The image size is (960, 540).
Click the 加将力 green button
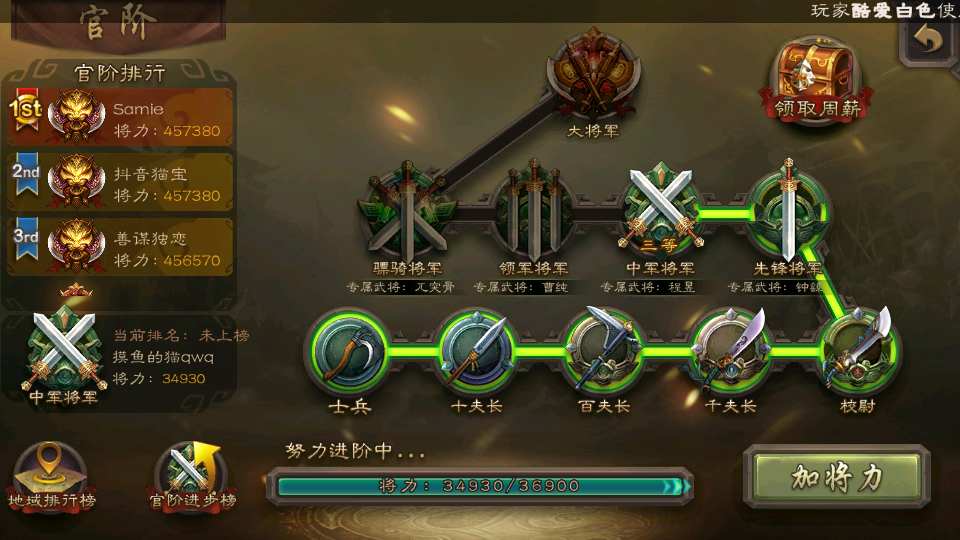pos(837,477)
